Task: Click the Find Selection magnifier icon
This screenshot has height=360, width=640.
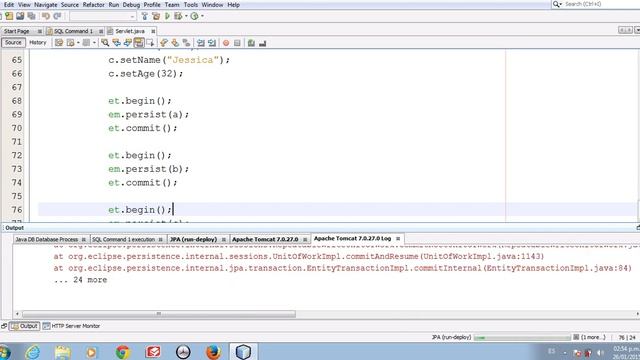Action: (x=105, y=43)
